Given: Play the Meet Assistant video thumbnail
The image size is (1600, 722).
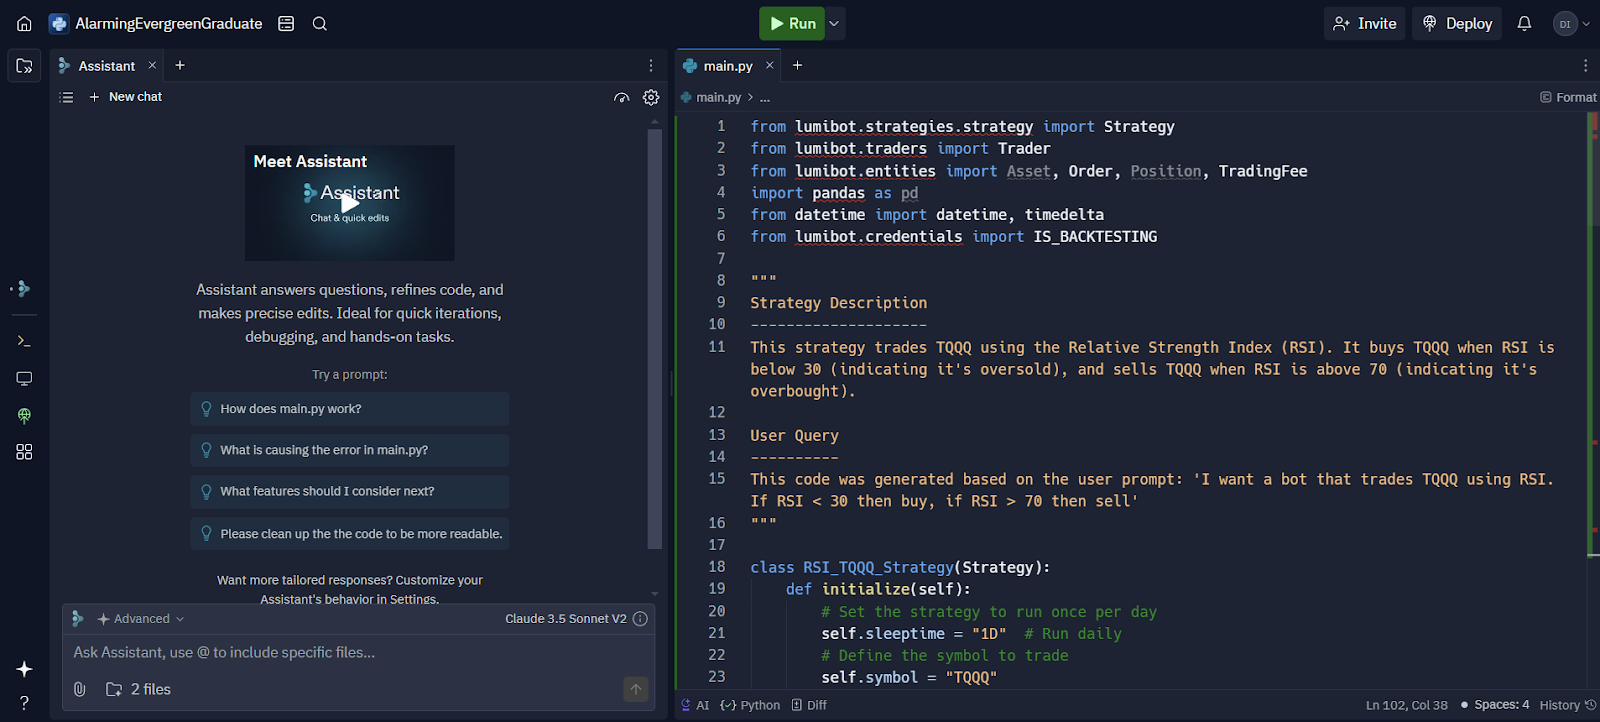Looking at the screenshot, I should point(350,203).
